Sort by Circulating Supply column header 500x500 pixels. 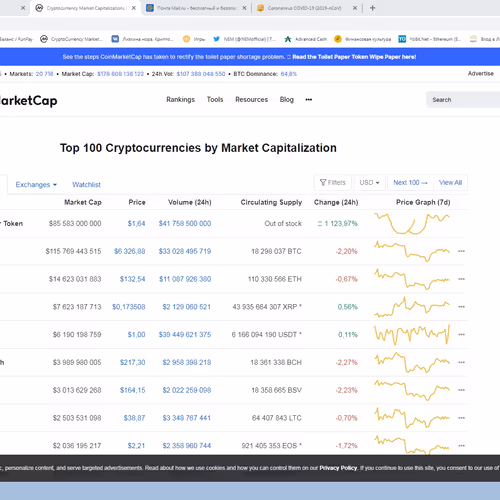[271, 202]
